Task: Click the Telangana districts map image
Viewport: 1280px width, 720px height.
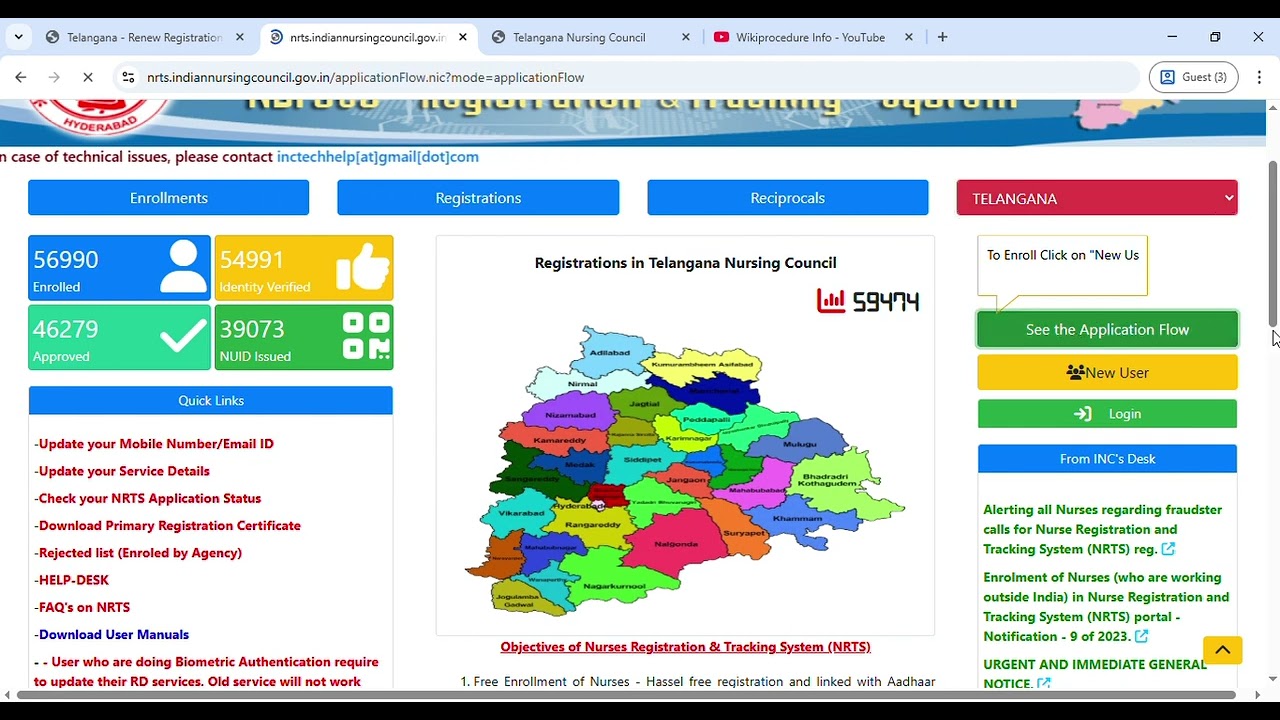Action: tap(685, 470)
